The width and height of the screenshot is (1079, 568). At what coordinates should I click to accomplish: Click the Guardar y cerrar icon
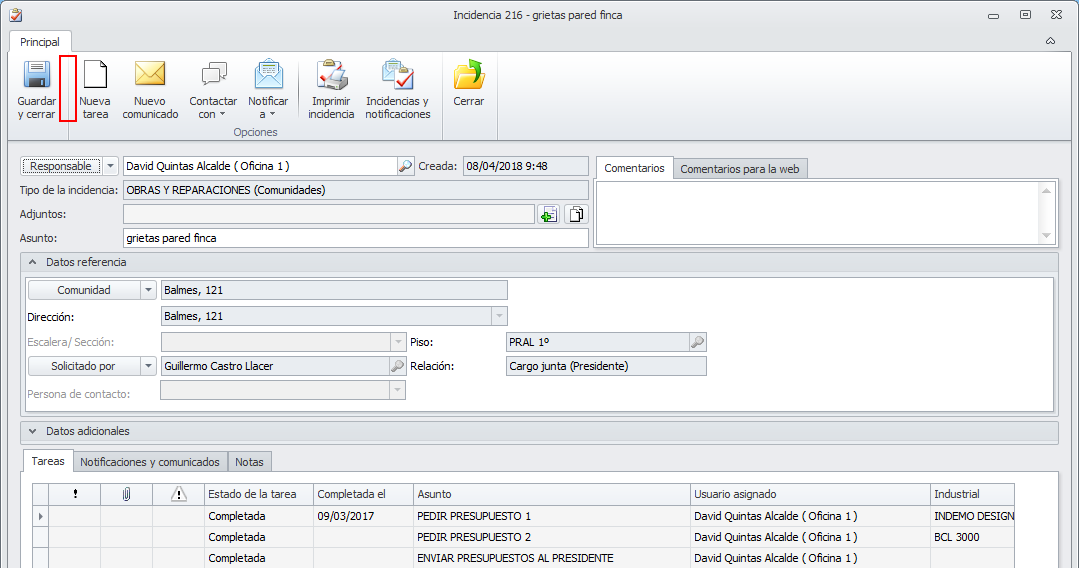click(x=37, y=76)
